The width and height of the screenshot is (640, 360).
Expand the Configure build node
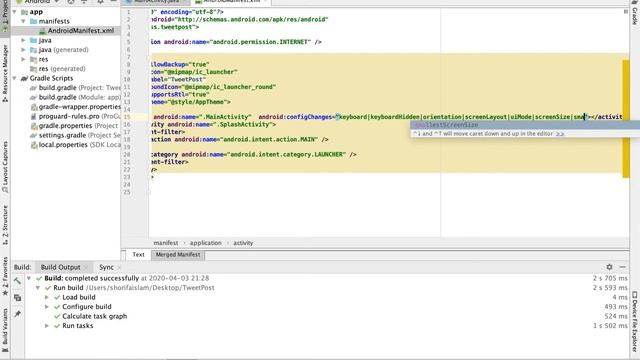click(x=47, y=307)
